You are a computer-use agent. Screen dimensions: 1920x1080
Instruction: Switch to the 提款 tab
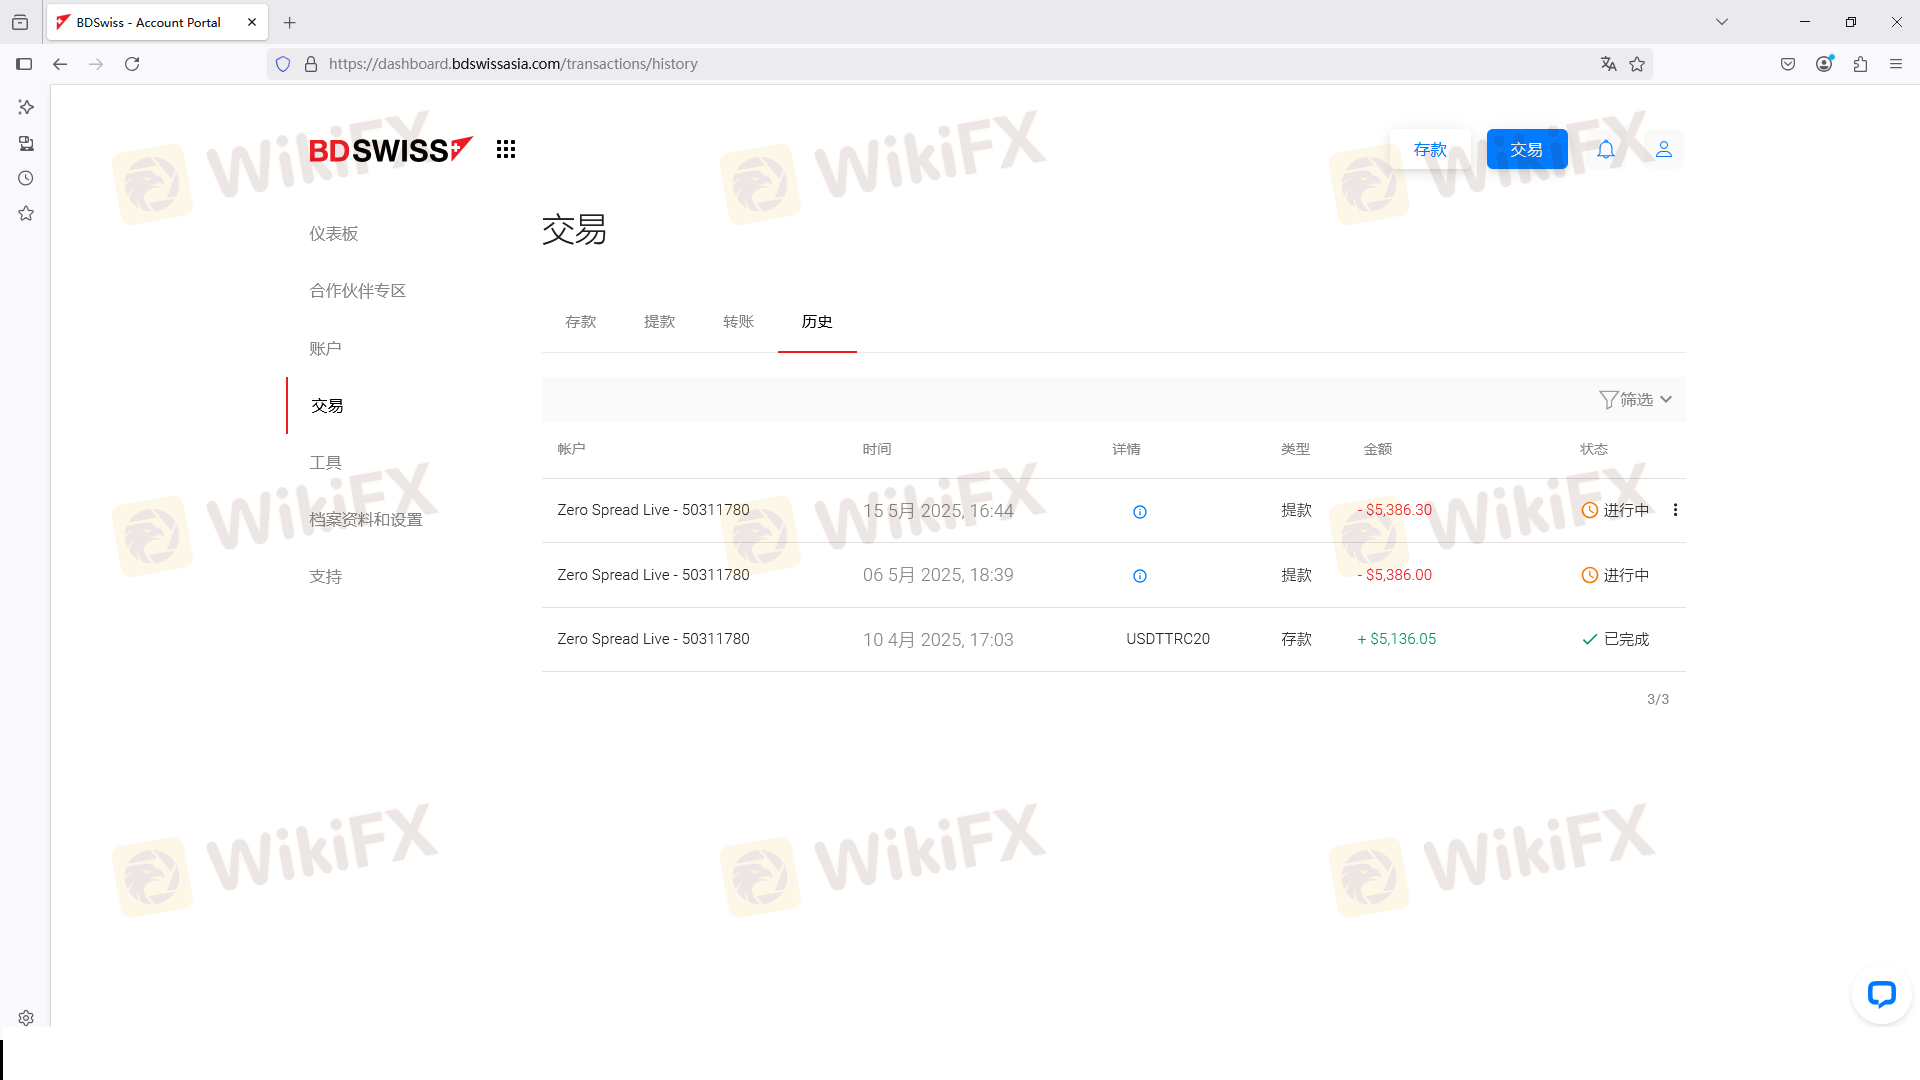coord(660,322)
